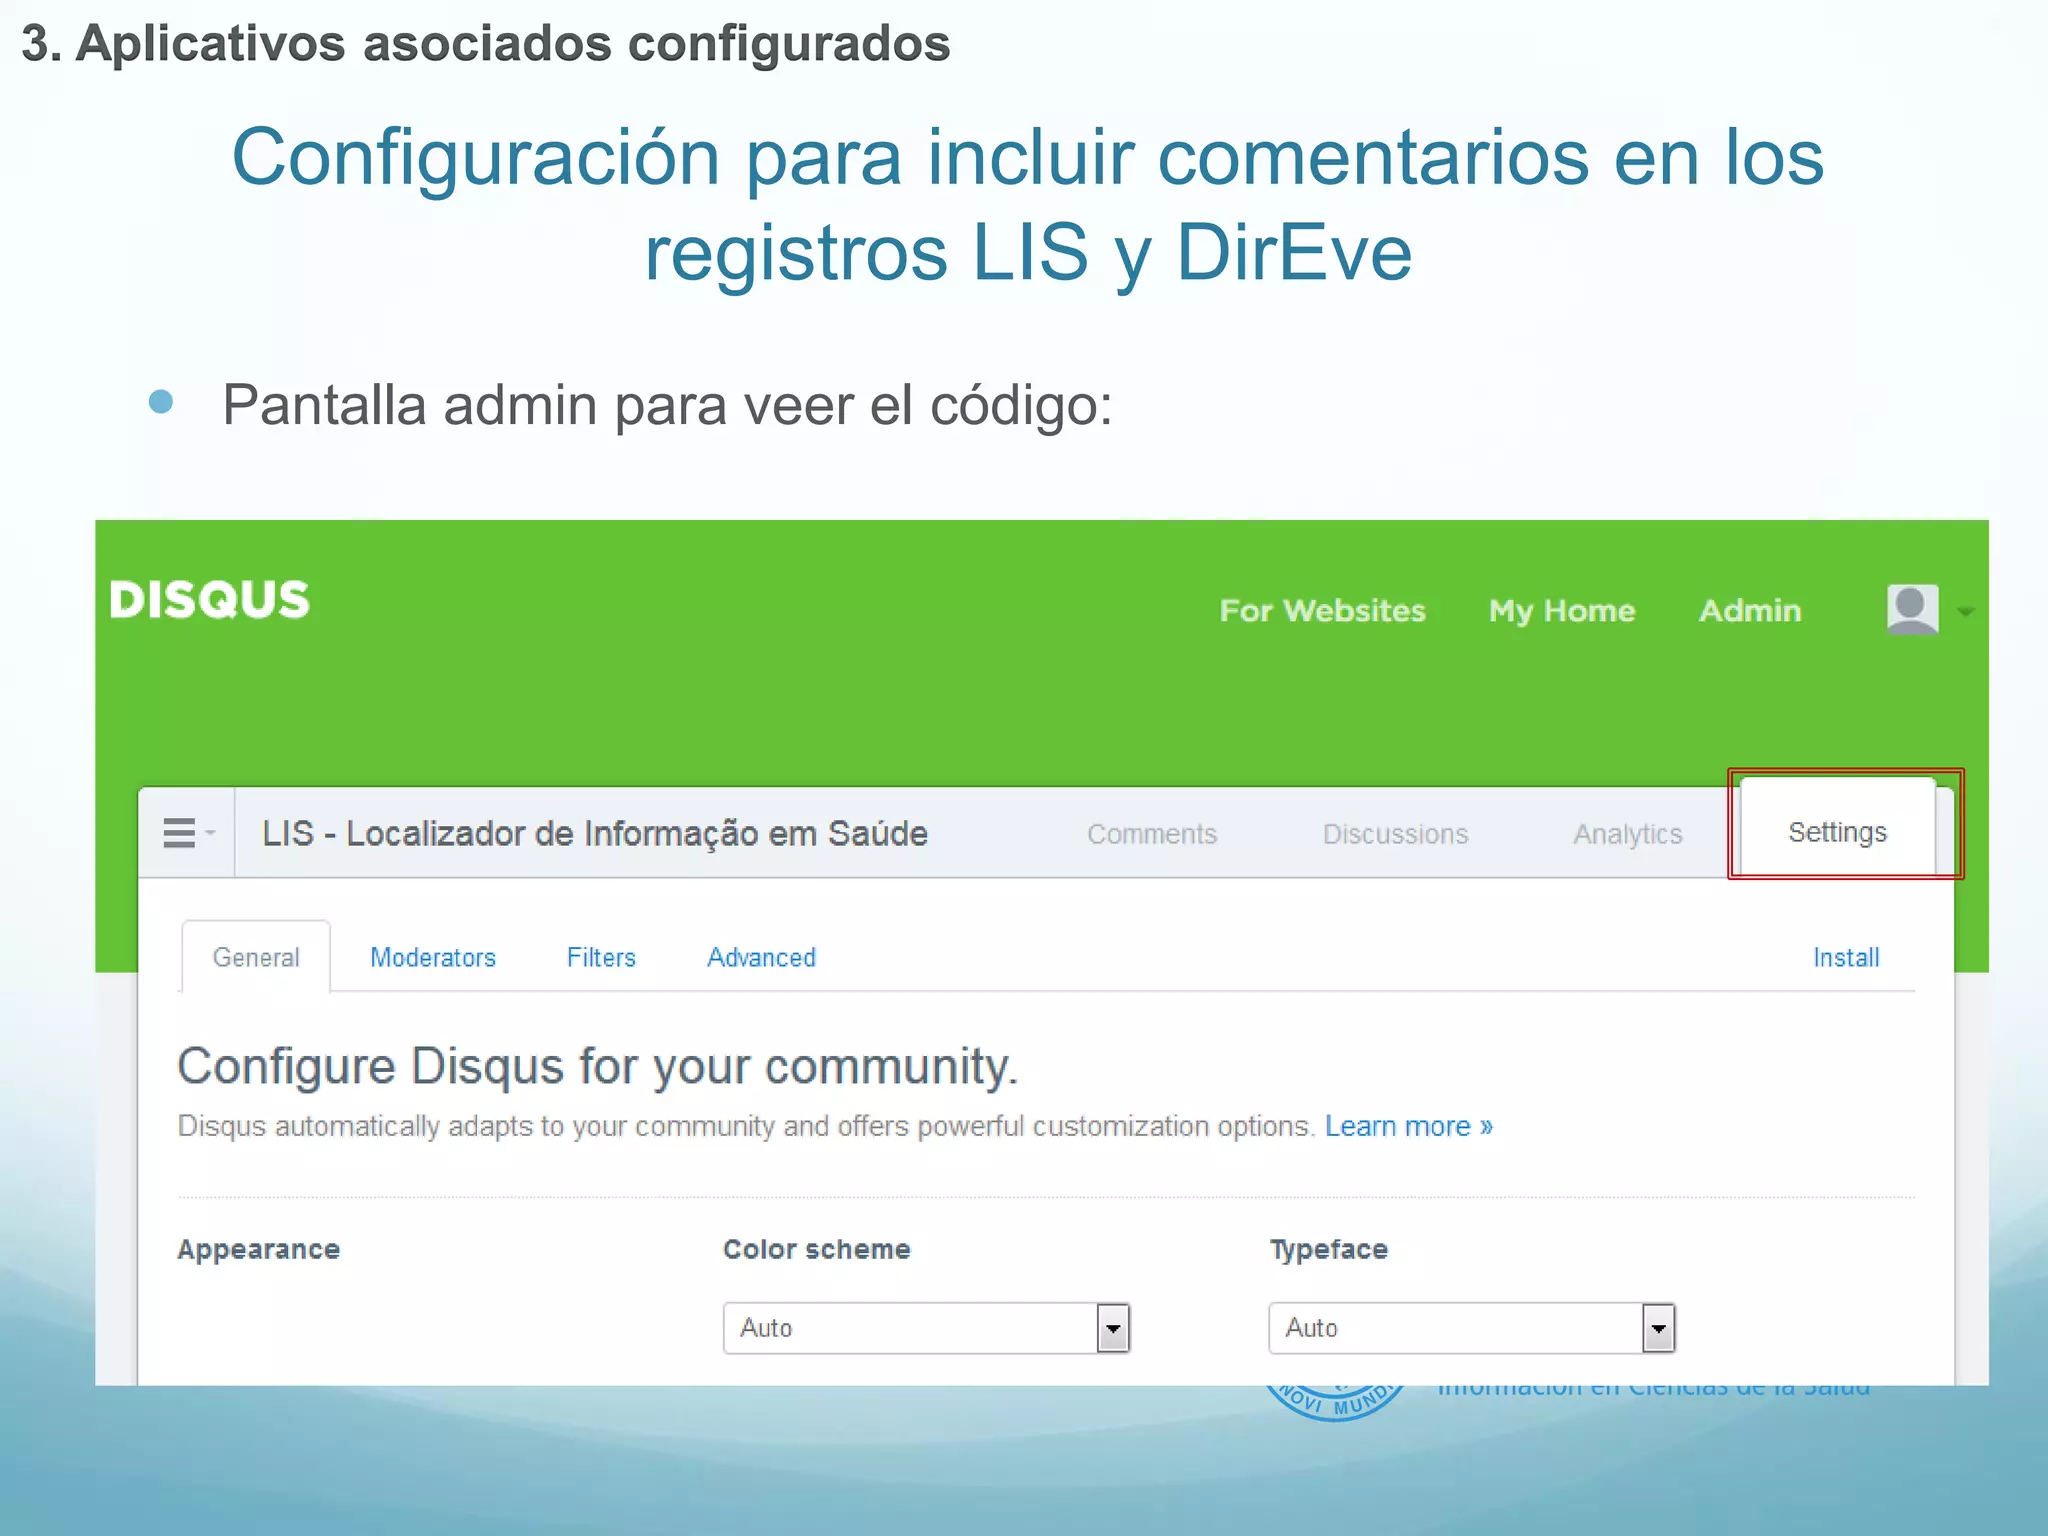
Task: Follow the Learn more link
Action: 1409,1126
